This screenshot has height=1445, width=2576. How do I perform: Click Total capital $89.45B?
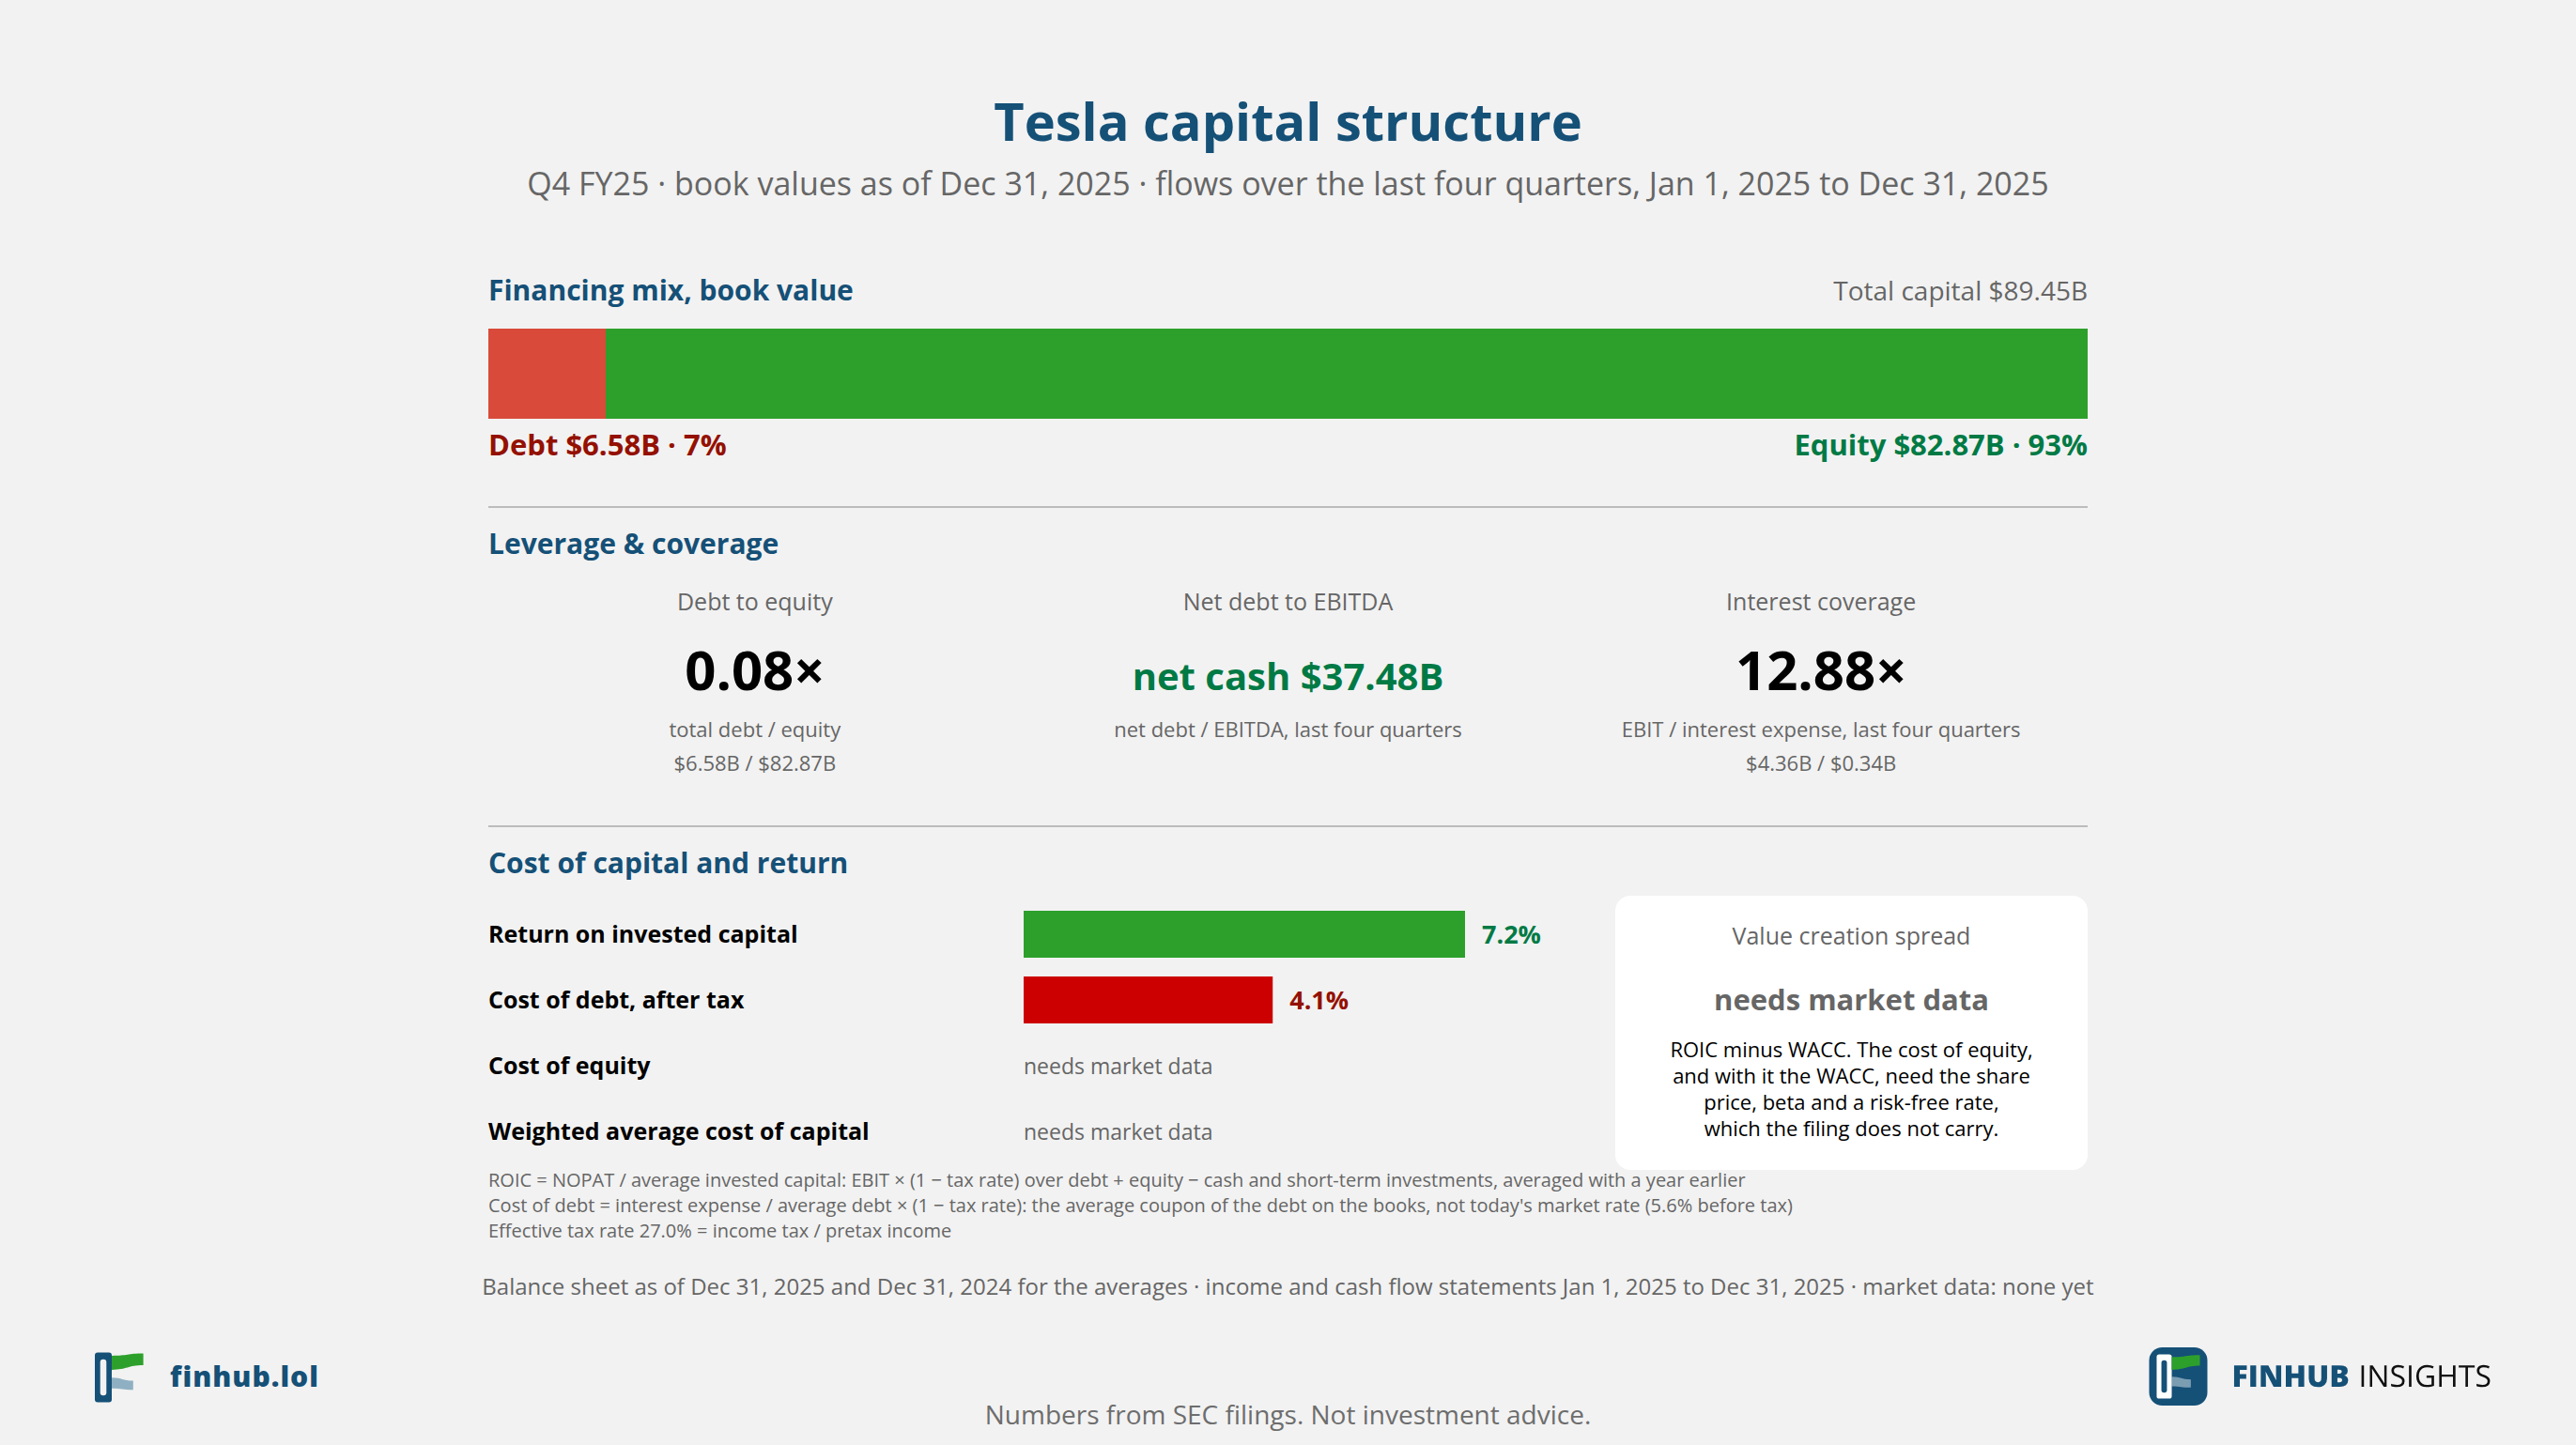pos(1960,291)
